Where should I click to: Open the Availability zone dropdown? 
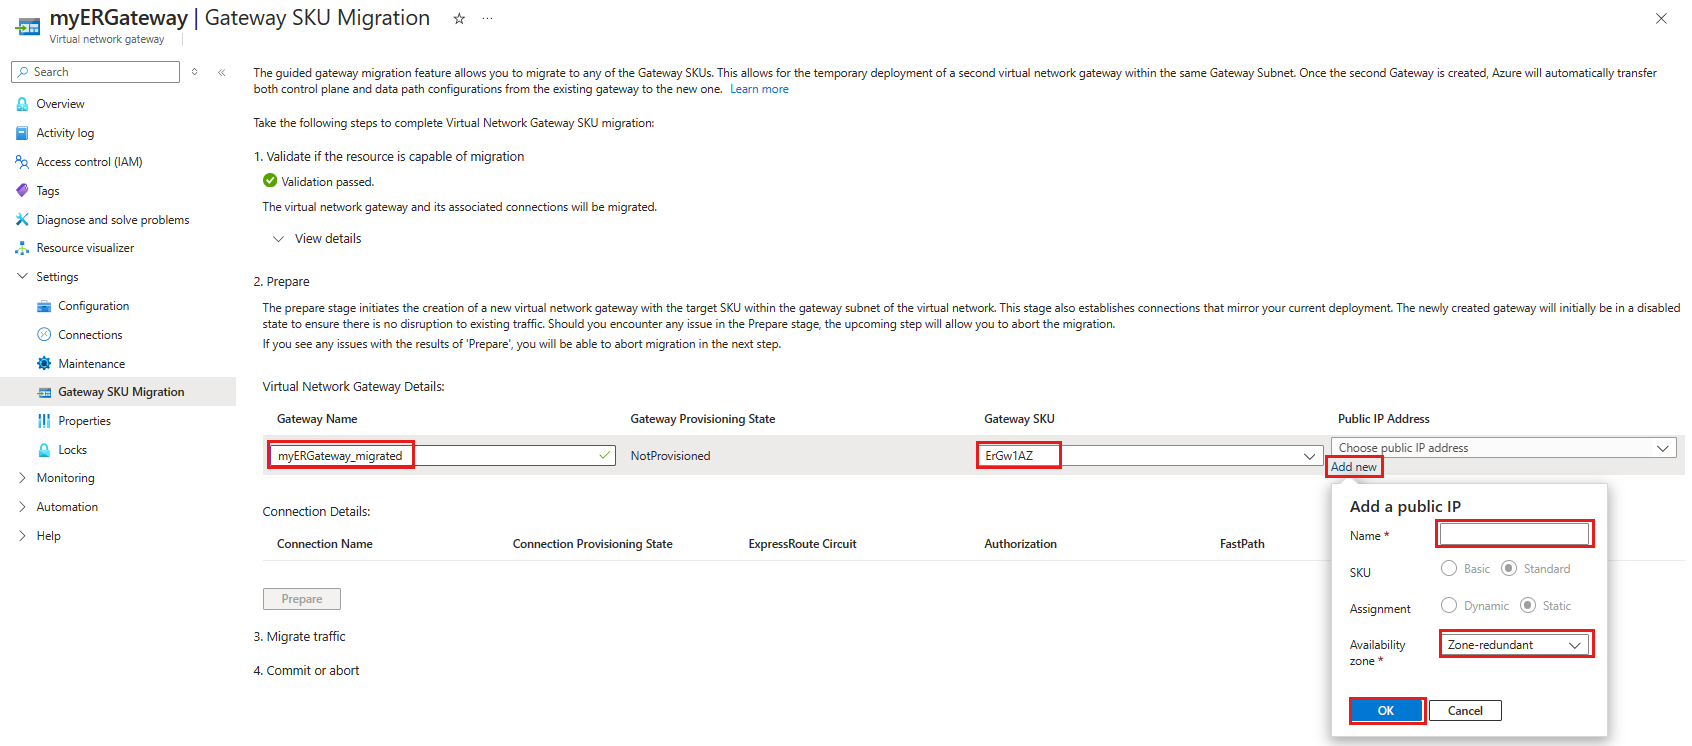click(x=1516, y=645)
